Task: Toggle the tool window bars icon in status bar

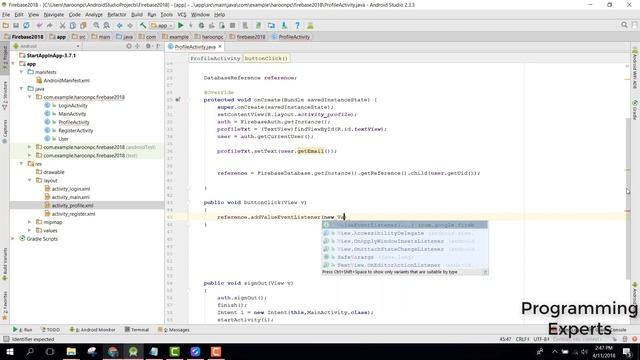Action: [x=6, y=339]
